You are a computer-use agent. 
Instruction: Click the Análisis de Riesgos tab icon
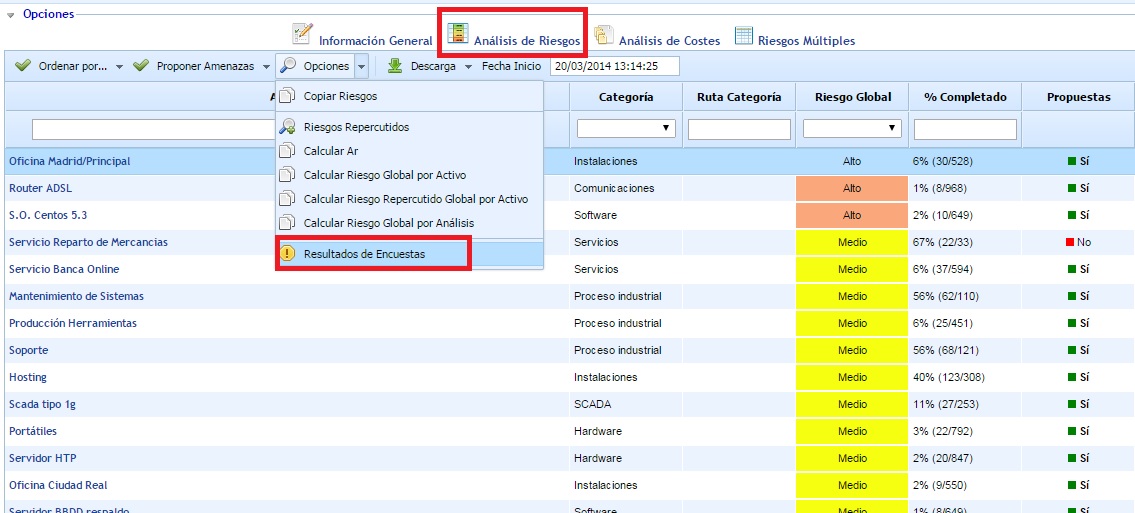point(458,35)
